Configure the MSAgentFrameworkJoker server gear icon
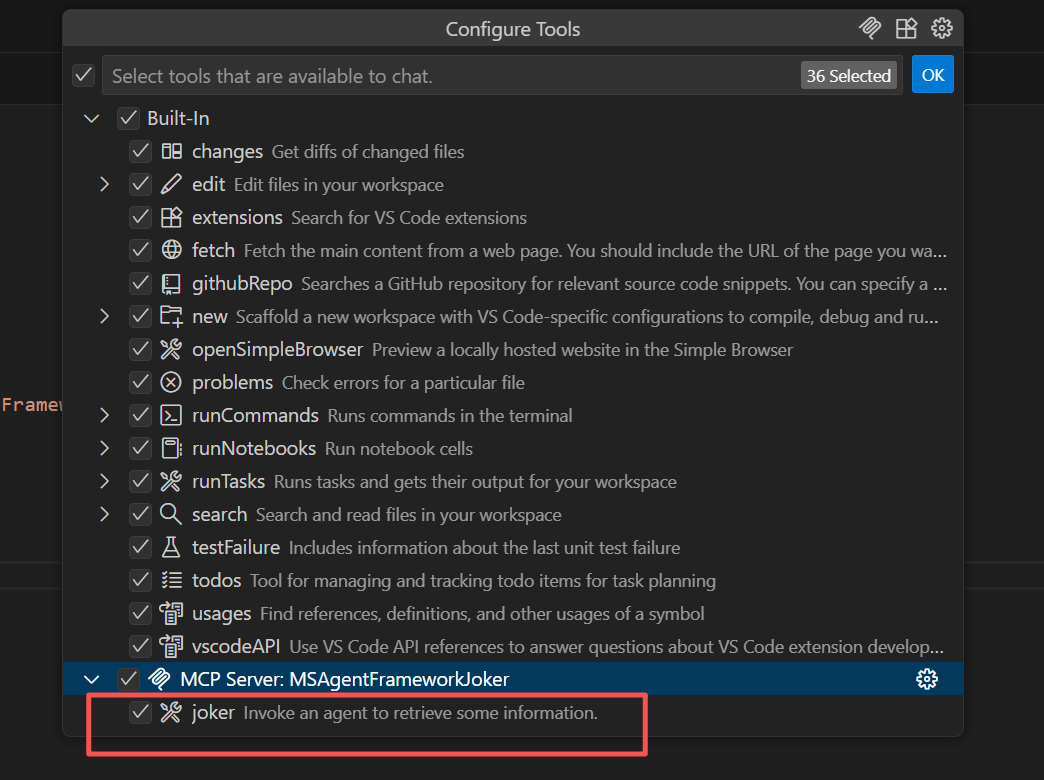This screenshot has width=1044, height=780. (x=927, y=679)
